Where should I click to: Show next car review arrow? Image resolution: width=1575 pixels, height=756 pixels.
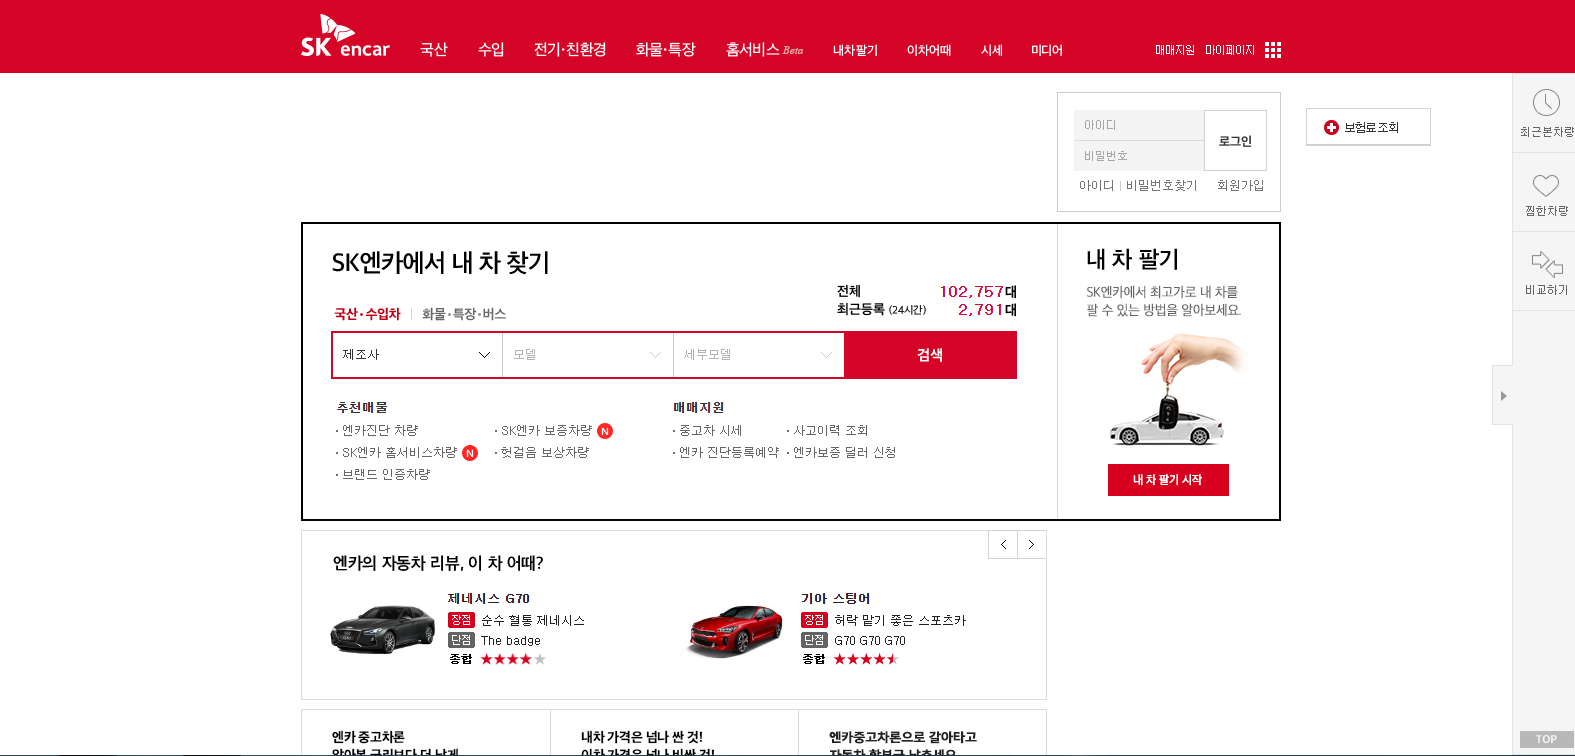point(1031,545)
